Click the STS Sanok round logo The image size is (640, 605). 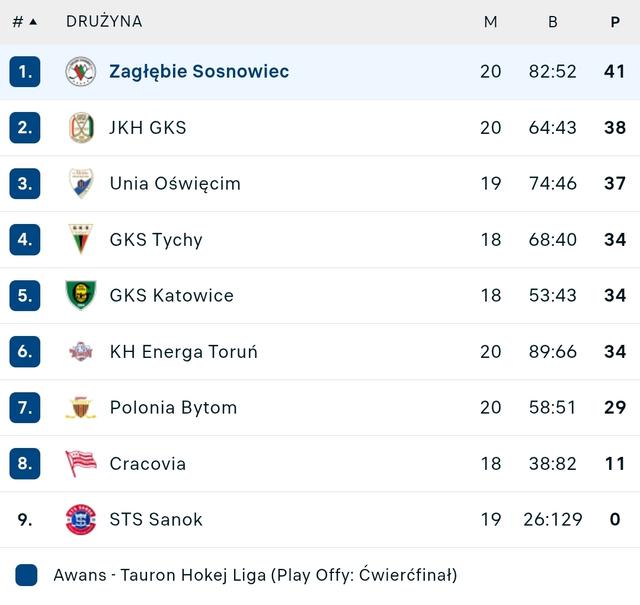(80, 519)
